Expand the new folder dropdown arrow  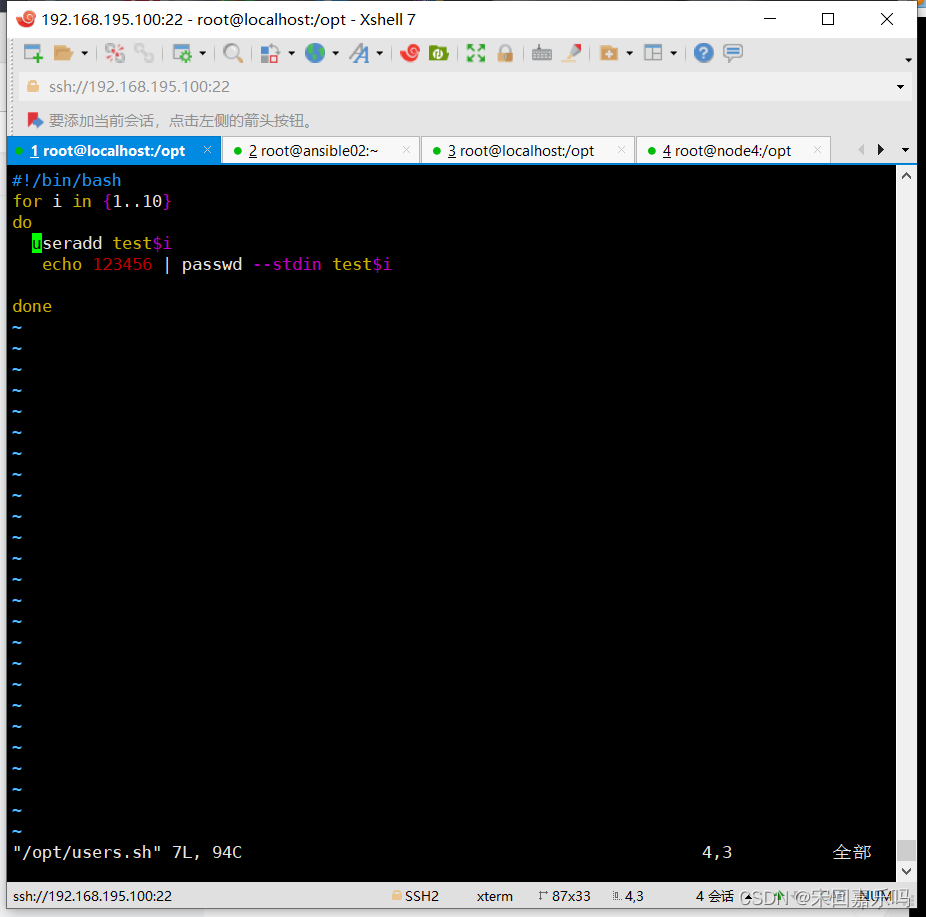630,54
